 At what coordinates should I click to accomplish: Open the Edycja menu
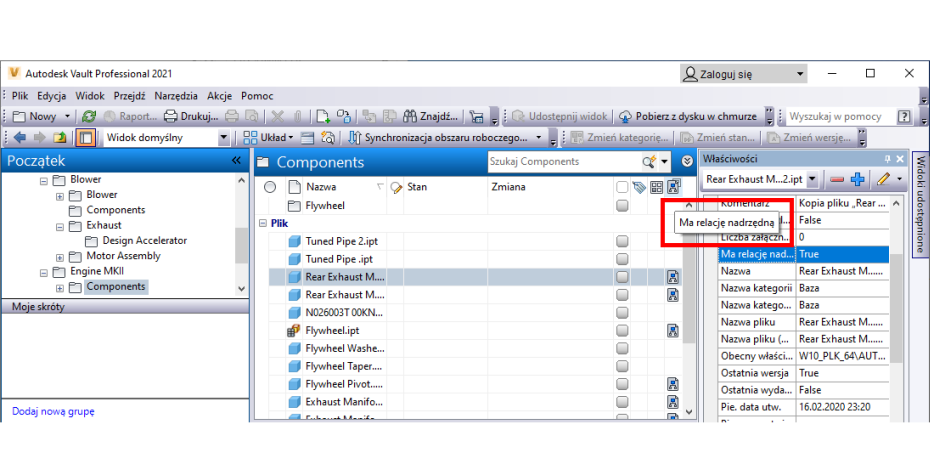pos(52,96)
